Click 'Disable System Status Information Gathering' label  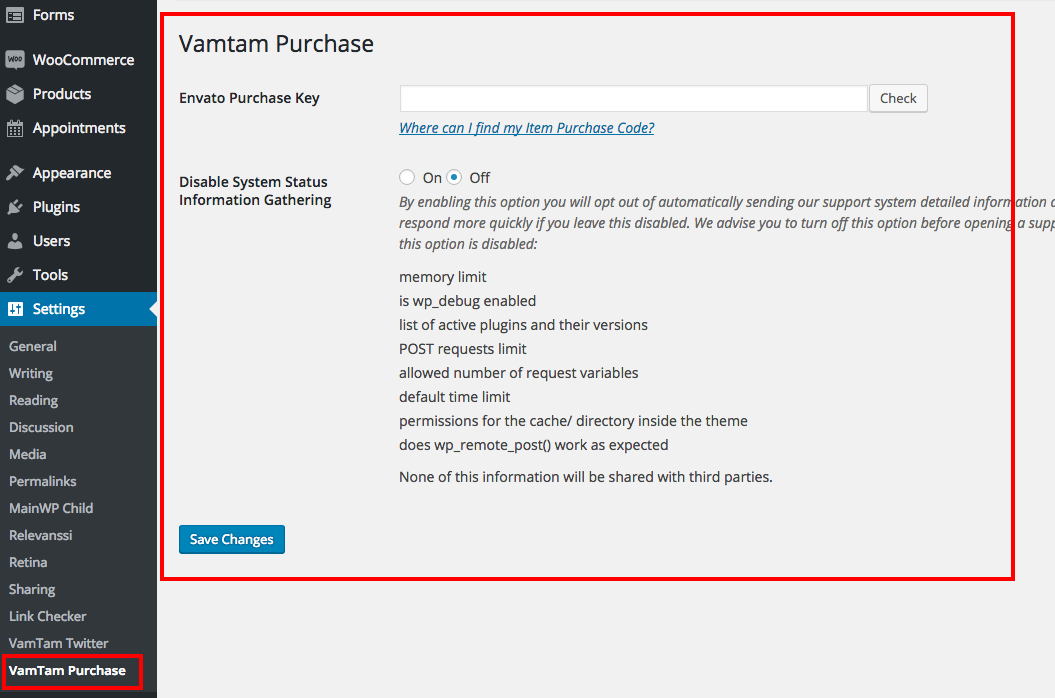(255, 191)
